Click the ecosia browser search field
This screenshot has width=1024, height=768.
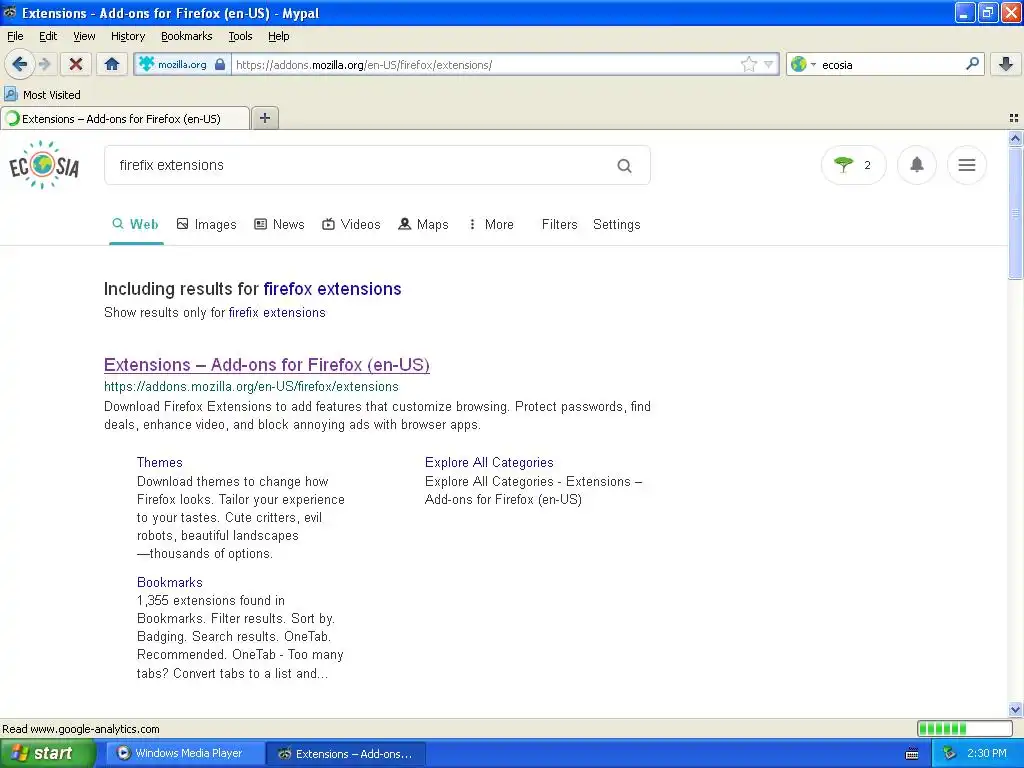pos(891,65)
